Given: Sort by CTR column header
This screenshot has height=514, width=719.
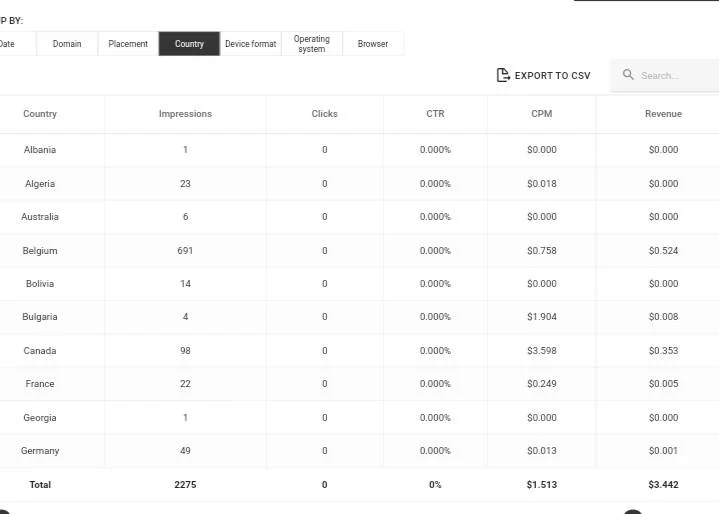Looking at the screenshot, I should [435, 114].
